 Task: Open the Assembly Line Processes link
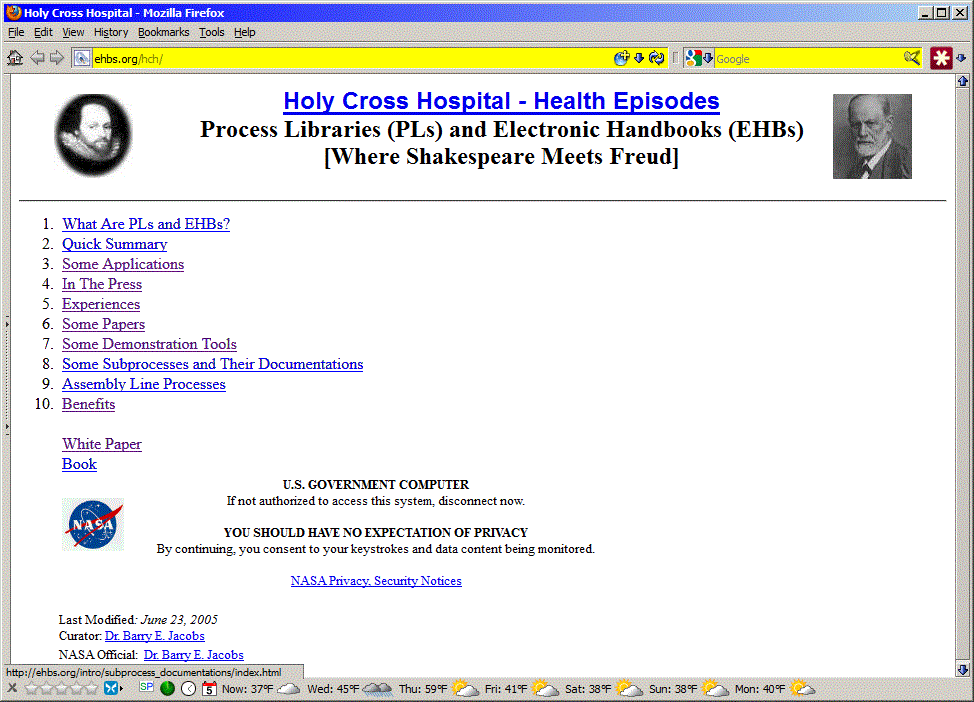tap(143, 384)
